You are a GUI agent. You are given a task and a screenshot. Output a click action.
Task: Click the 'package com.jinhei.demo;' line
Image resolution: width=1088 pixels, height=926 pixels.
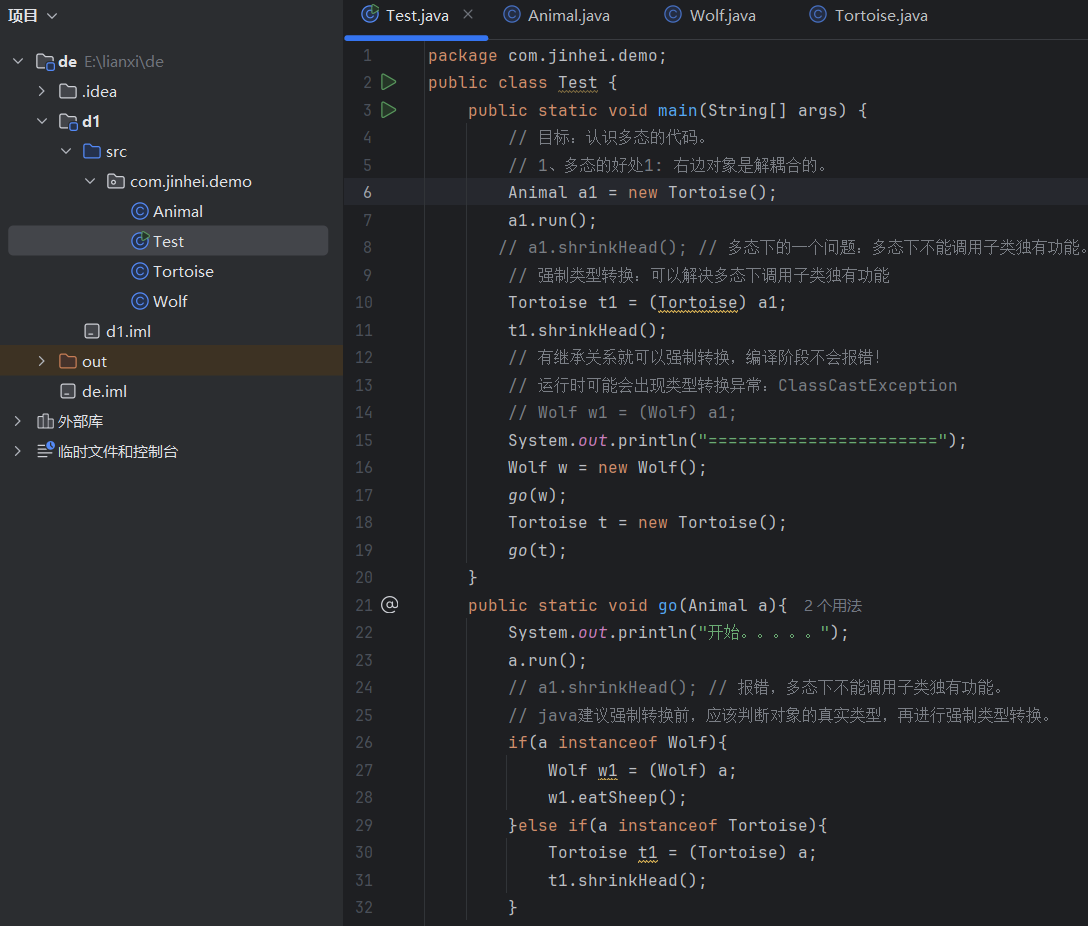coord(547,55)
